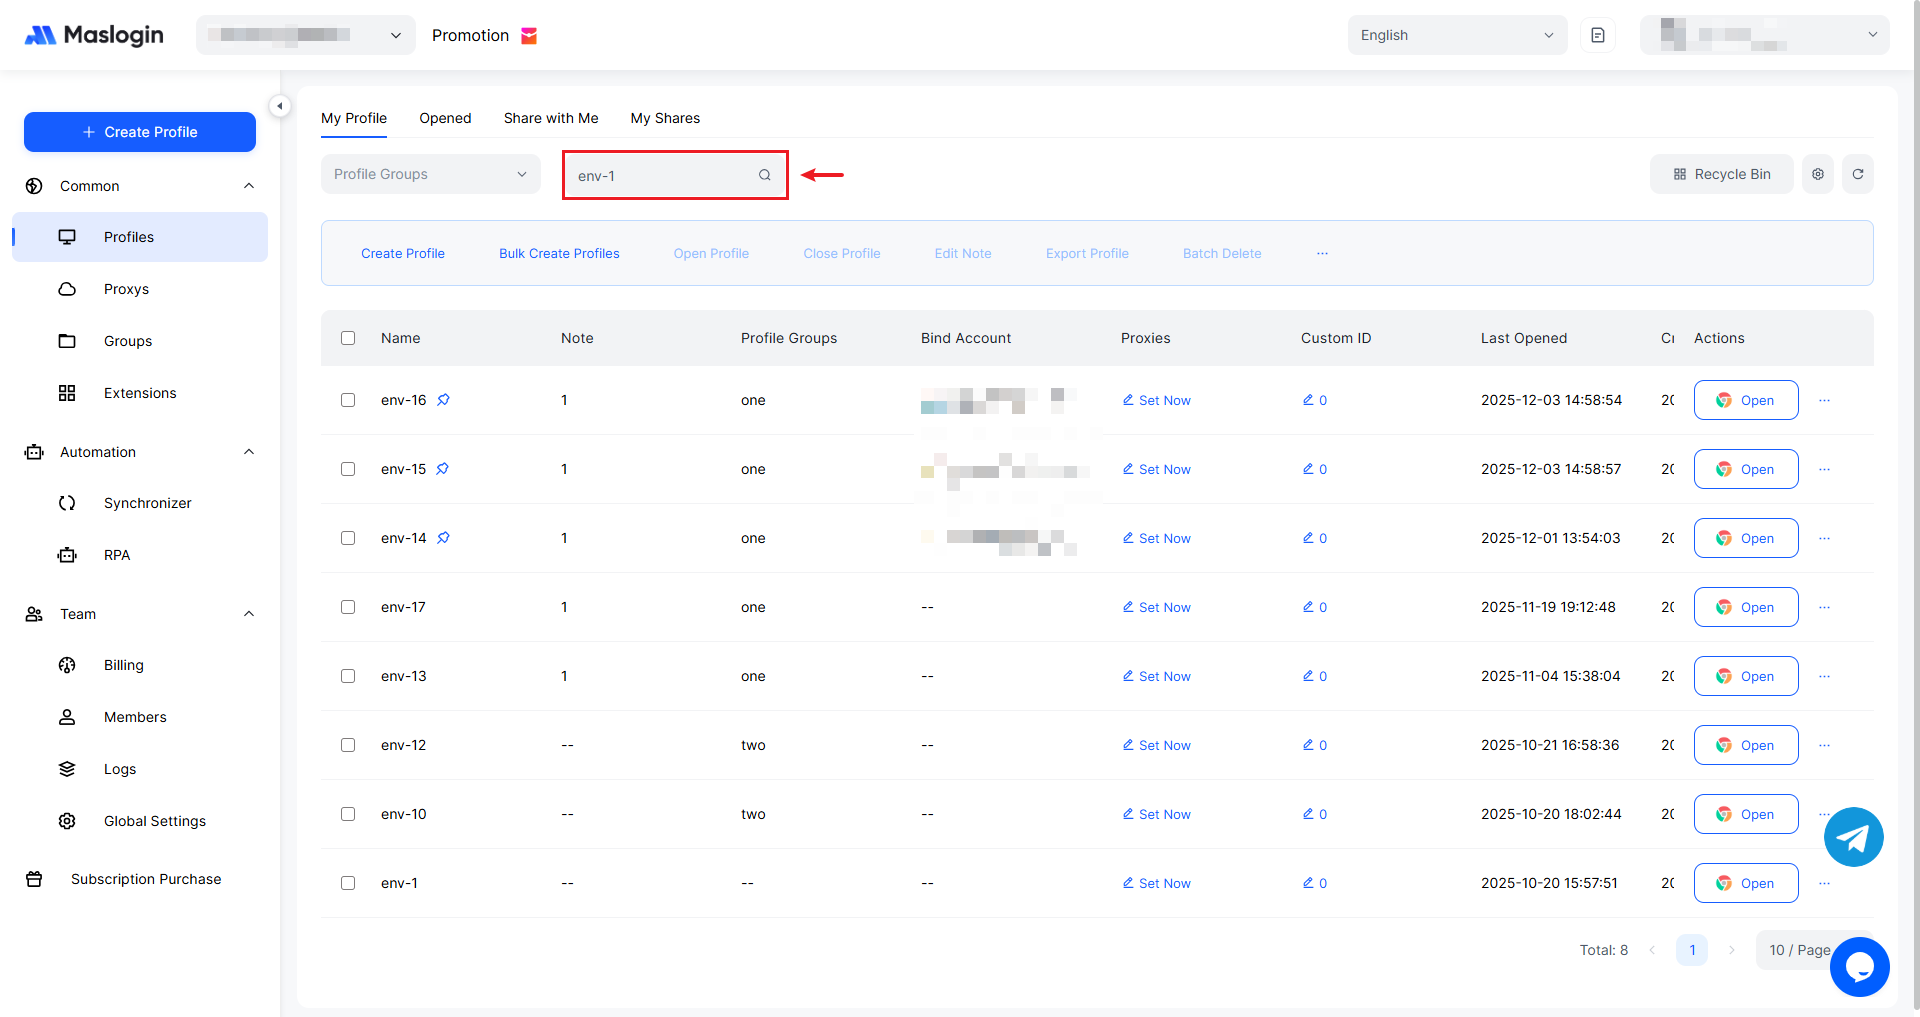The height and width of the screenshot is (1017, 1920).
Task: Collapse the sidebar with arrow icon
Action: (x=280, y=106)
